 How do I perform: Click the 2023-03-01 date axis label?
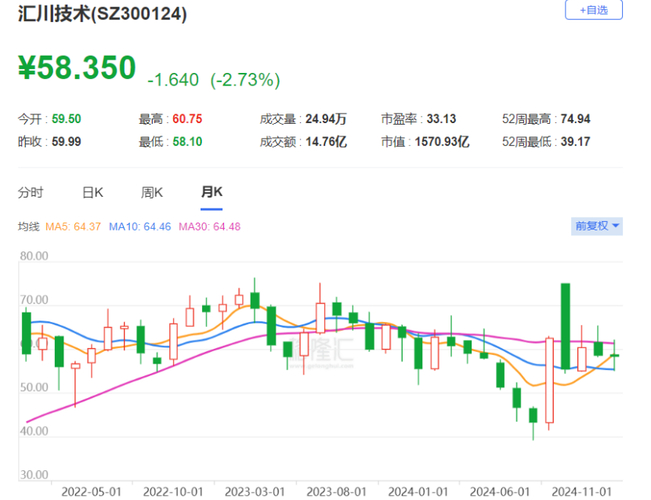[255, 492]
